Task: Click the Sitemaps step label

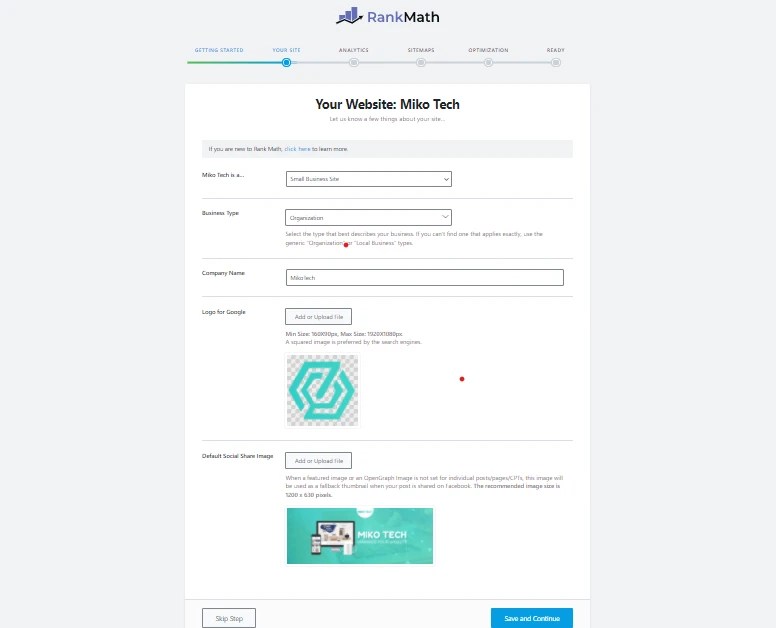Action: coord(421,50)
